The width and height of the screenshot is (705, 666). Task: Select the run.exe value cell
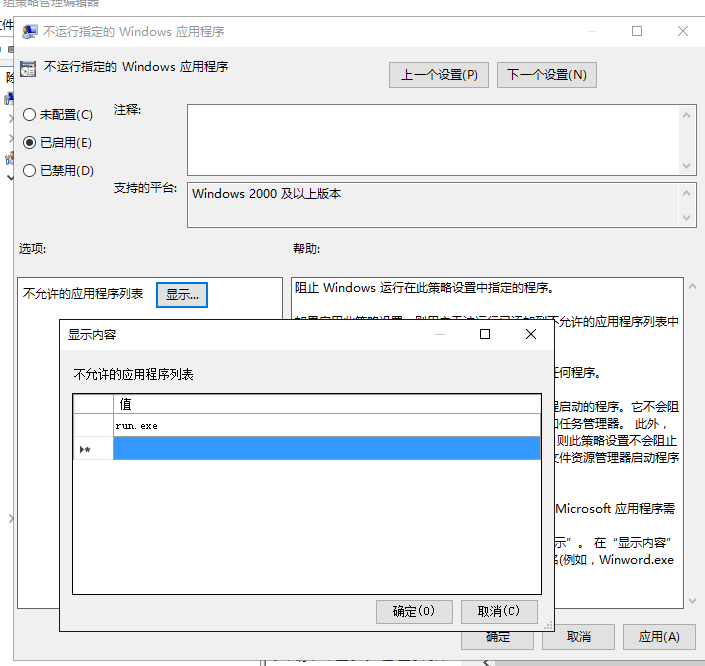327,425
